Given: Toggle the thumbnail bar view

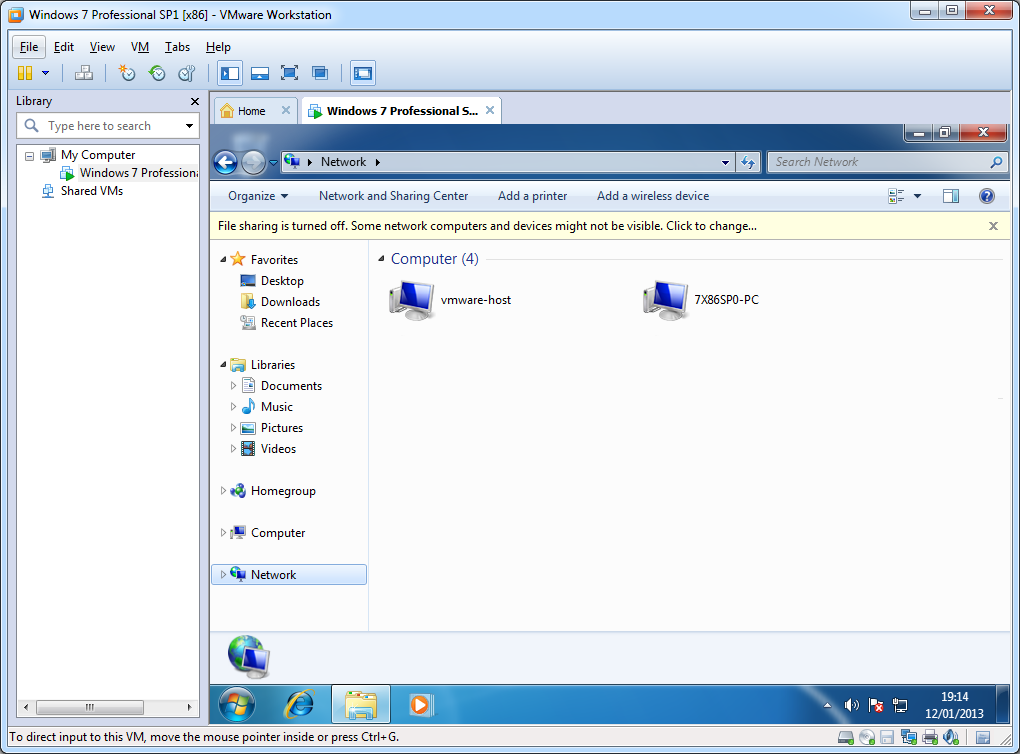Looking at the screenshot, I should pyautogui.click(x=259, y=73).
